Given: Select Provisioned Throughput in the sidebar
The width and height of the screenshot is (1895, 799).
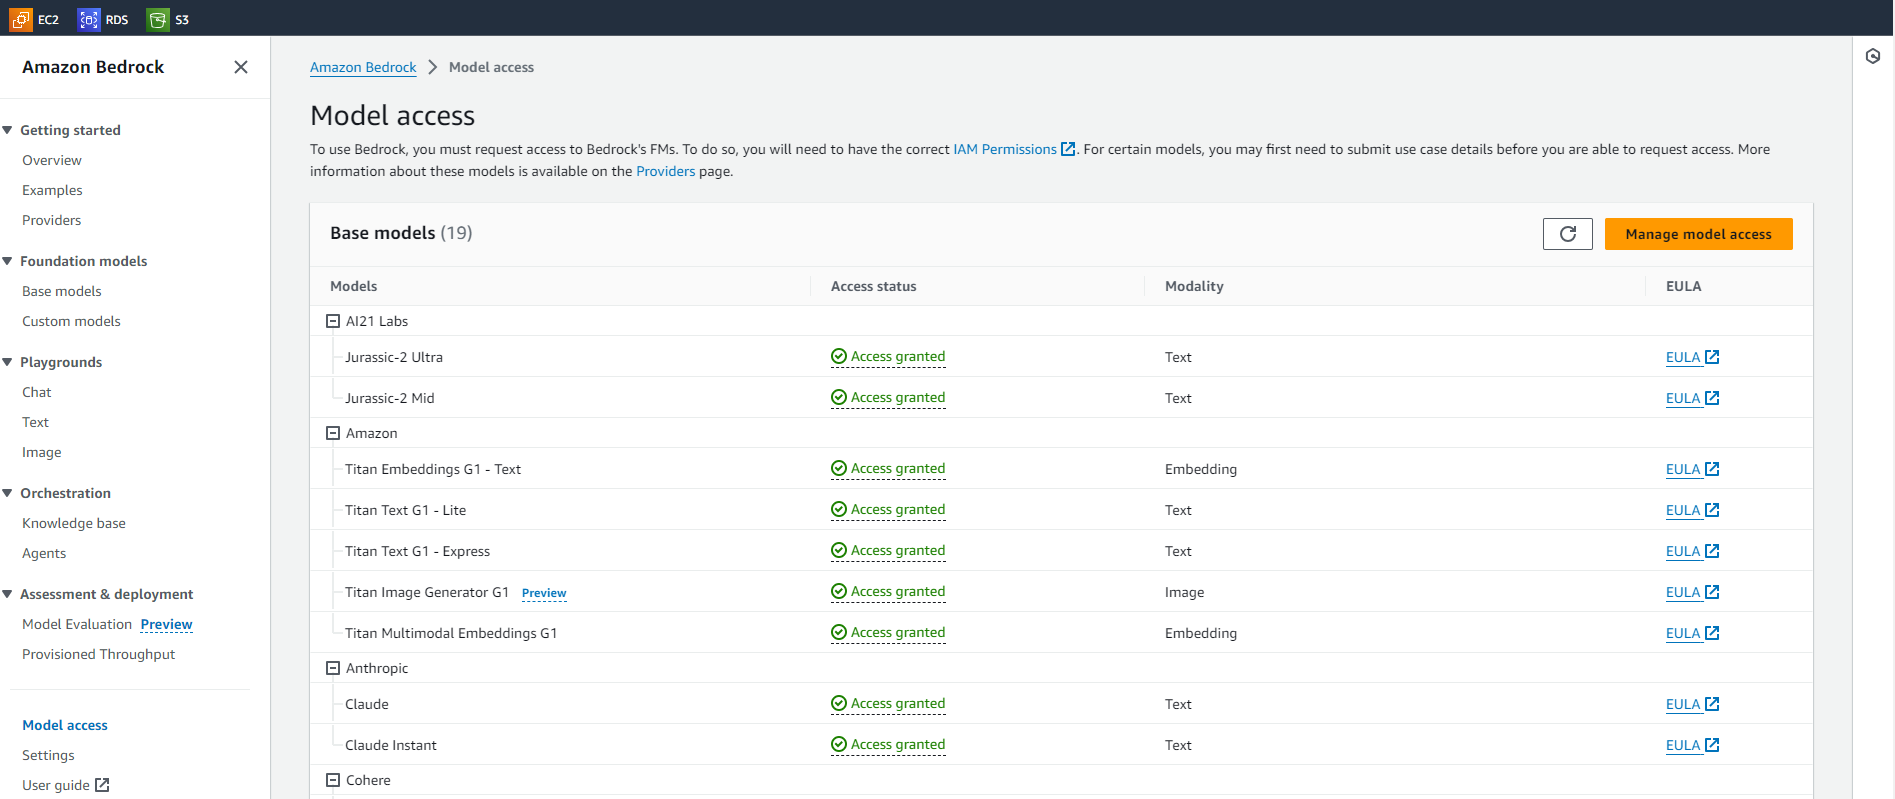Looking at the screenshot, I should [x=98, y=654].
